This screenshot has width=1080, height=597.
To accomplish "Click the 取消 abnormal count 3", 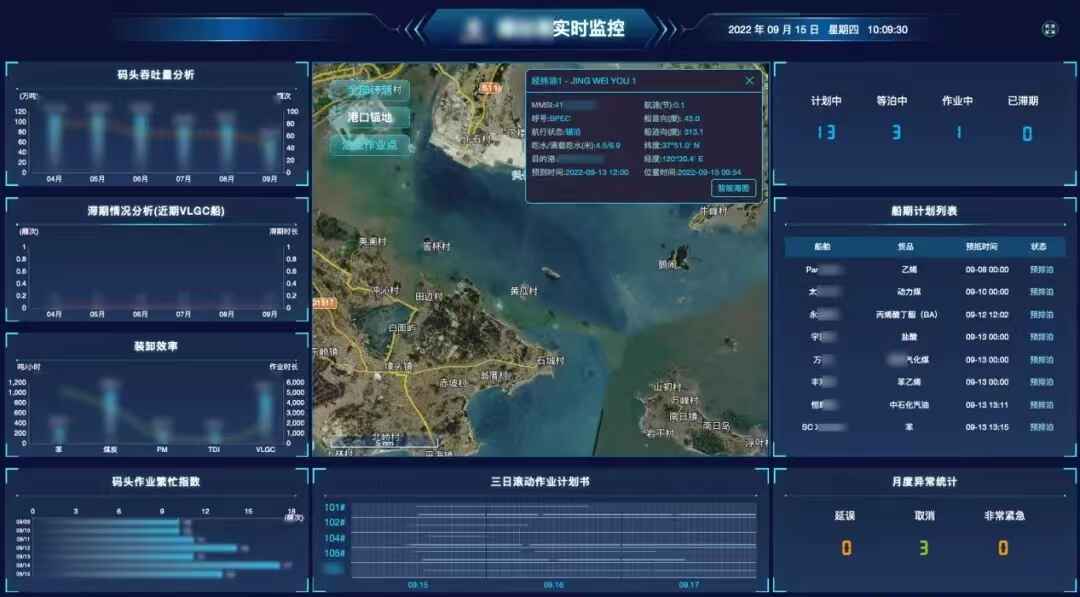I will click(x=923, y=548).
